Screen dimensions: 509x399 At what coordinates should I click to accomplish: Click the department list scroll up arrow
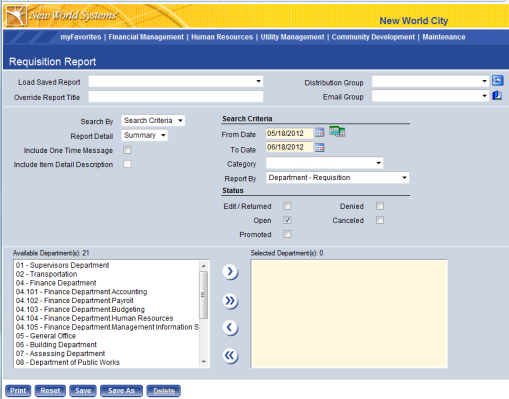pos(203,266)
